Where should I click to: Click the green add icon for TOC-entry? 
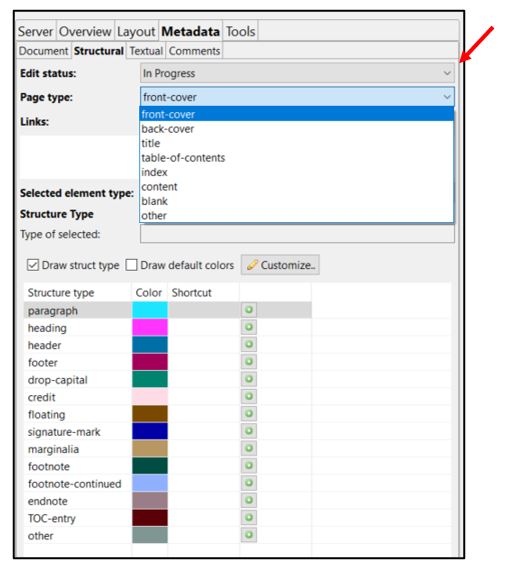click(x=249, y=517)
